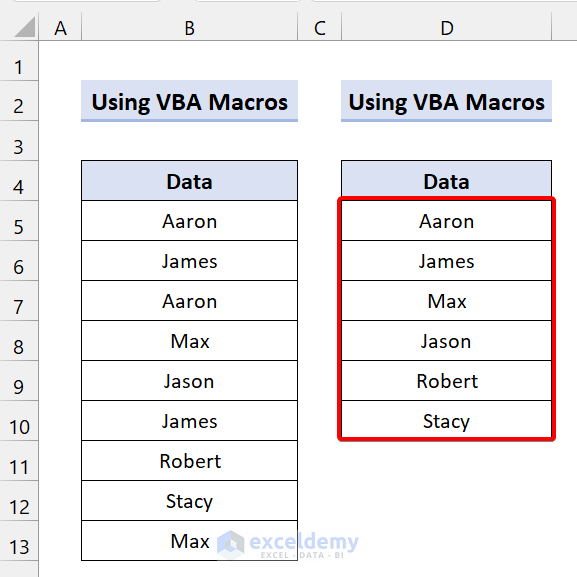577x577 pixels.
Task: Select cell B12 containing Stacy
Action: pos(189,501)
